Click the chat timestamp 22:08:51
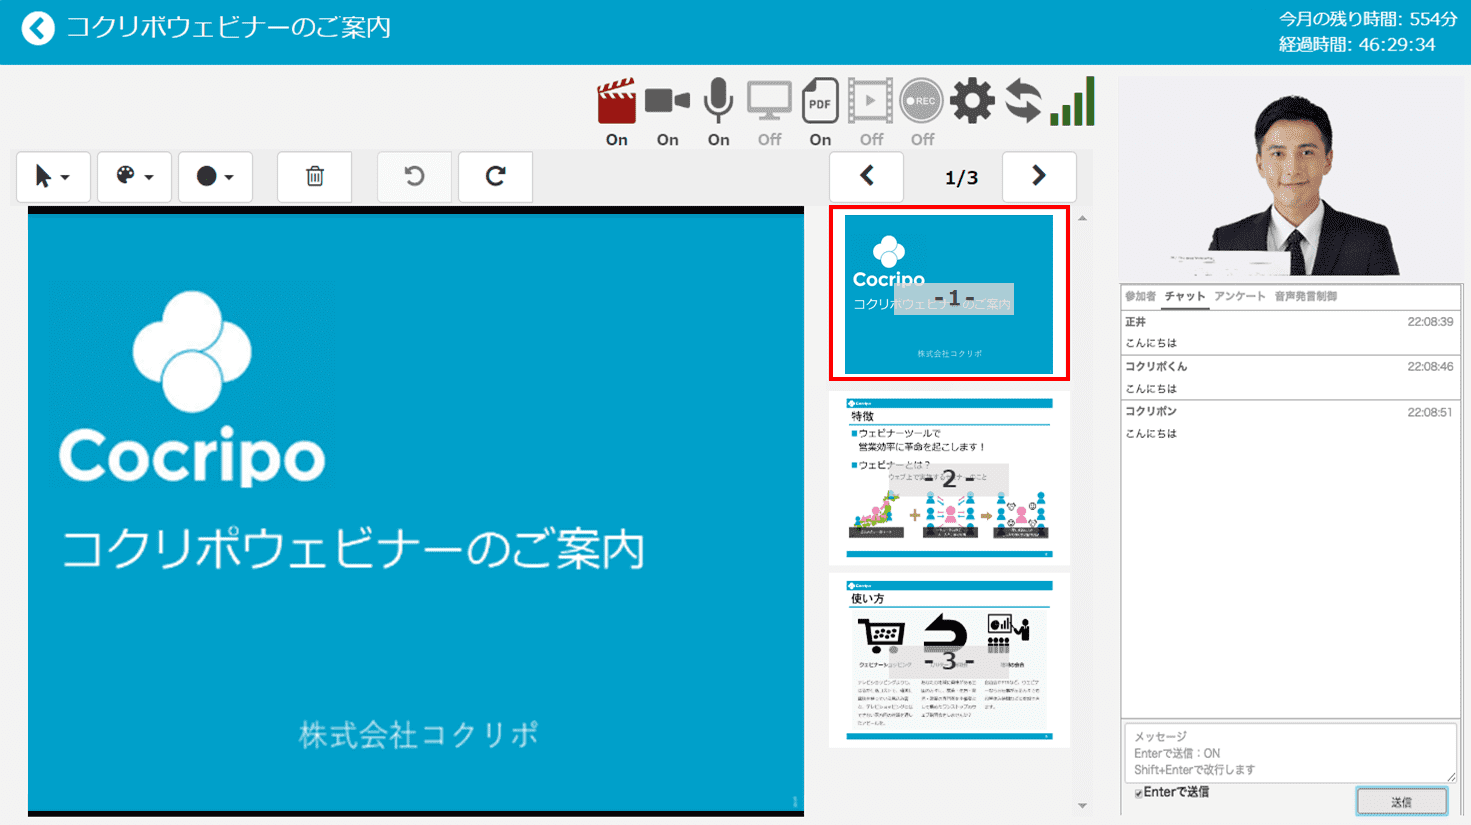Image resolution: width=1471 pixels, height=825 pixels. tap(1430, 412)
